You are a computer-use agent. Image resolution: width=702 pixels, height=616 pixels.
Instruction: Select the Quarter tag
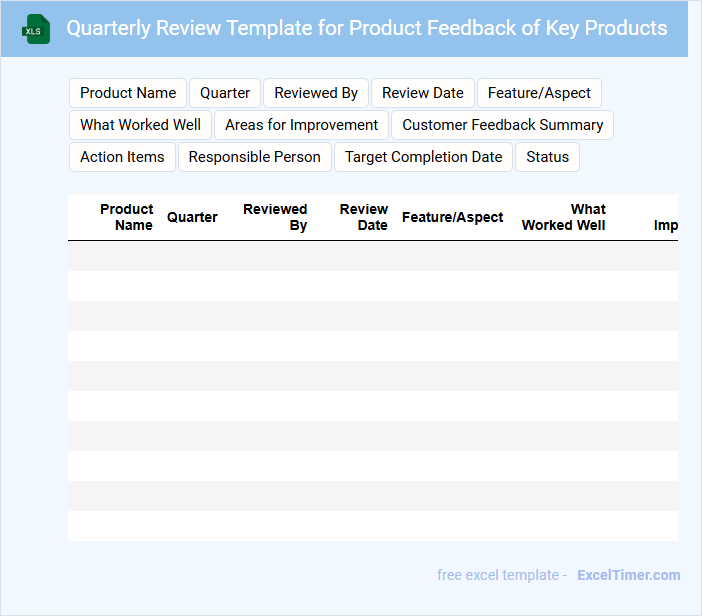tap(225, 93)
